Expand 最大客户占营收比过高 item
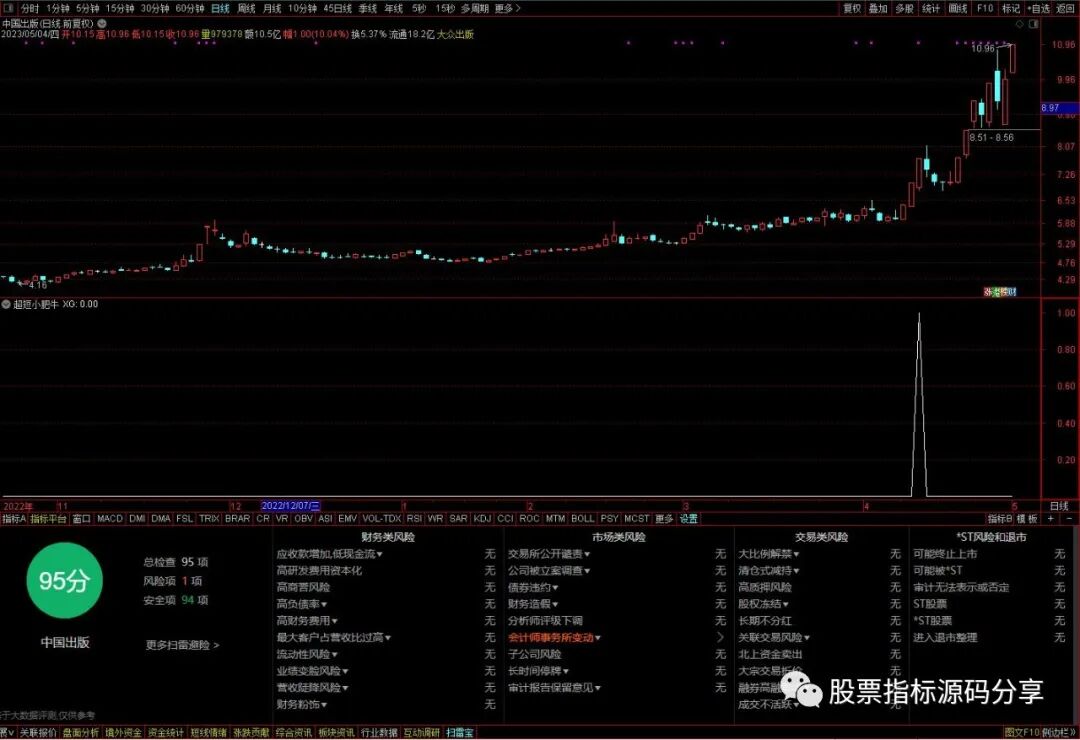1080x740 pixels. tap(333, 637)
